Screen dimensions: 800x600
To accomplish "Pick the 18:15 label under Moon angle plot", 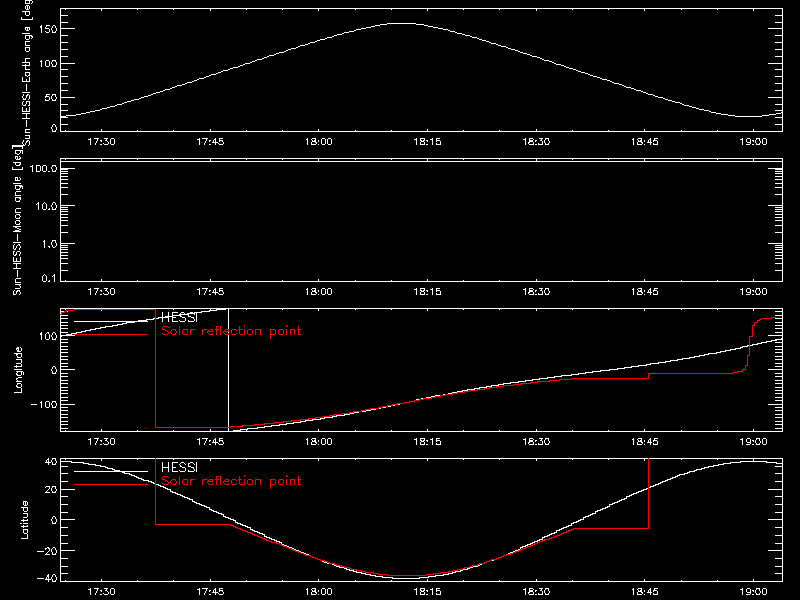I will click(x=427, y=292).
